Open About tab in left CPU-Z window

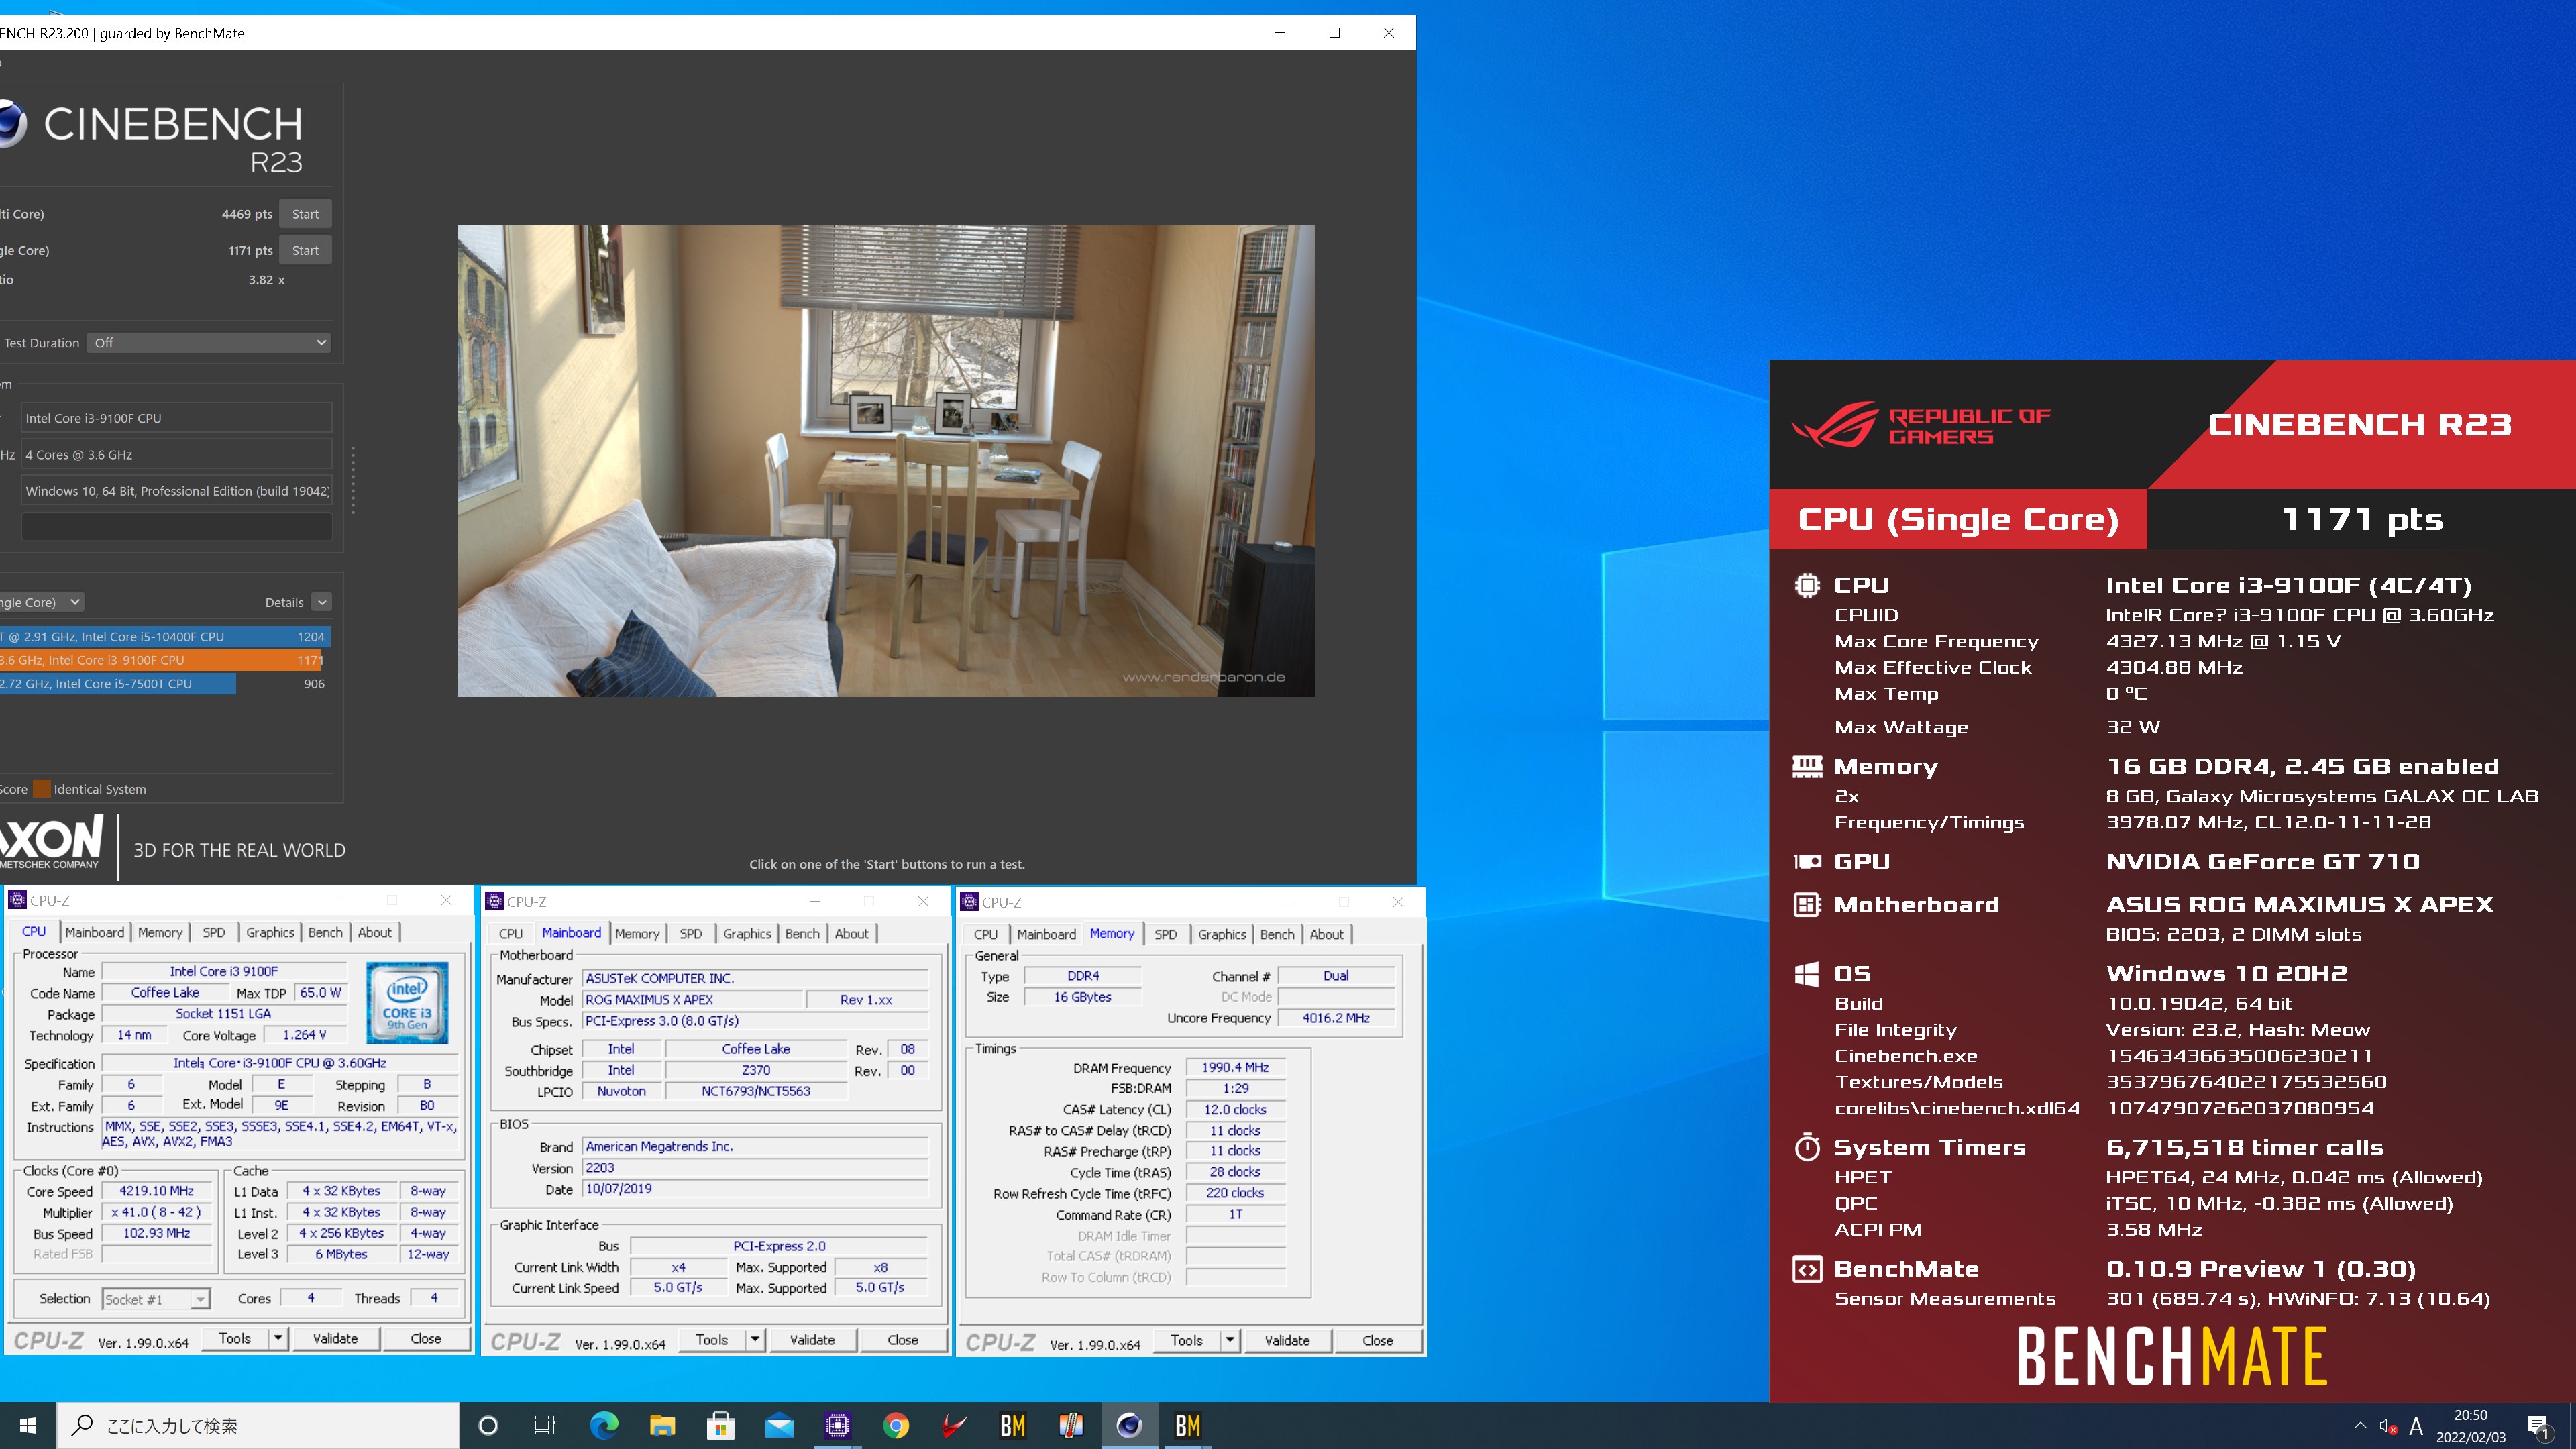[x=375, y=932]
